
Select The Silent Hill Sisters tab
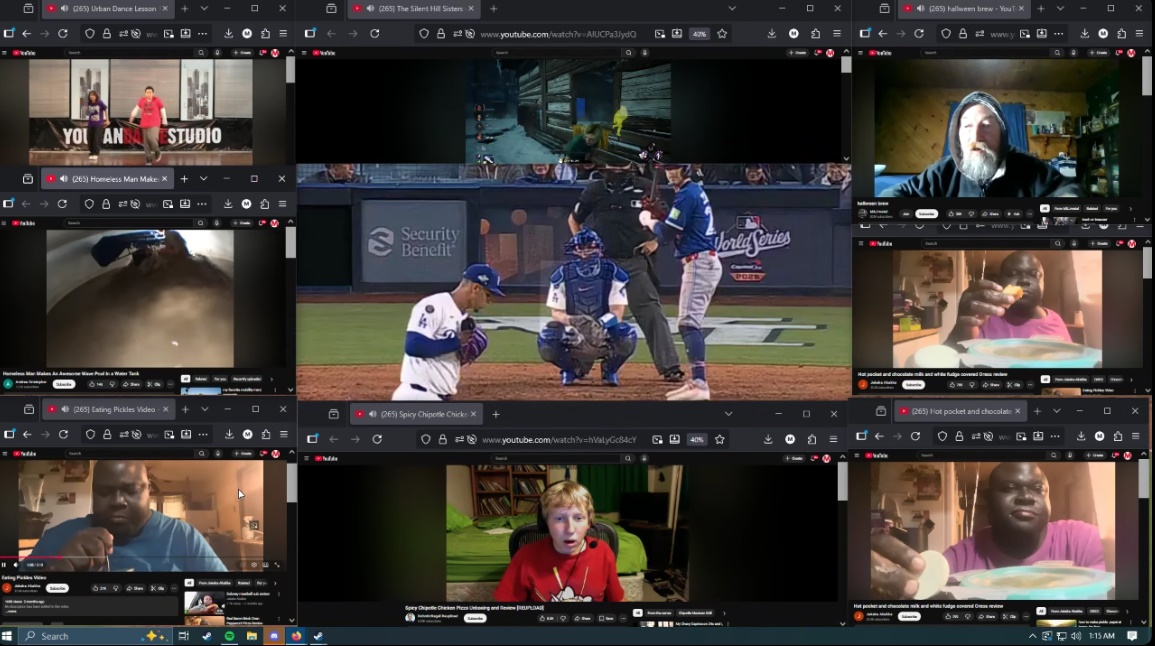413,9
